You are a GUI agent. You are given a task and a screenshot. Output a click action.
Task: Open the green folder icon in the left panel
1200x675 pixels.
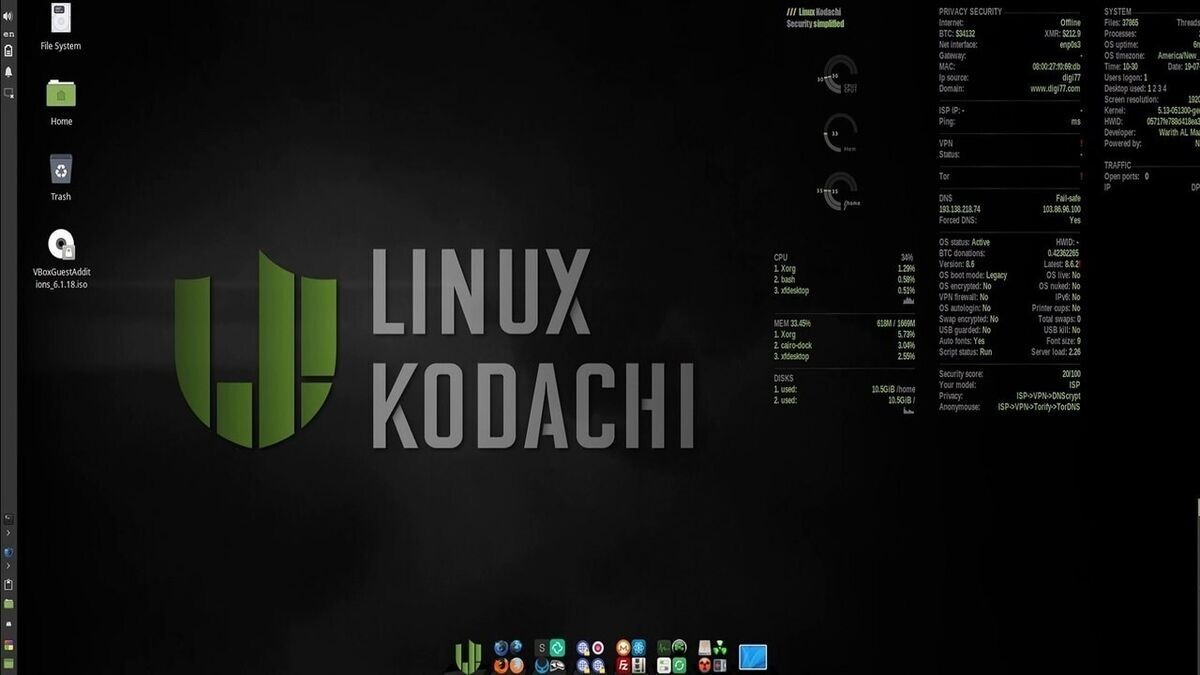point(8,604)
